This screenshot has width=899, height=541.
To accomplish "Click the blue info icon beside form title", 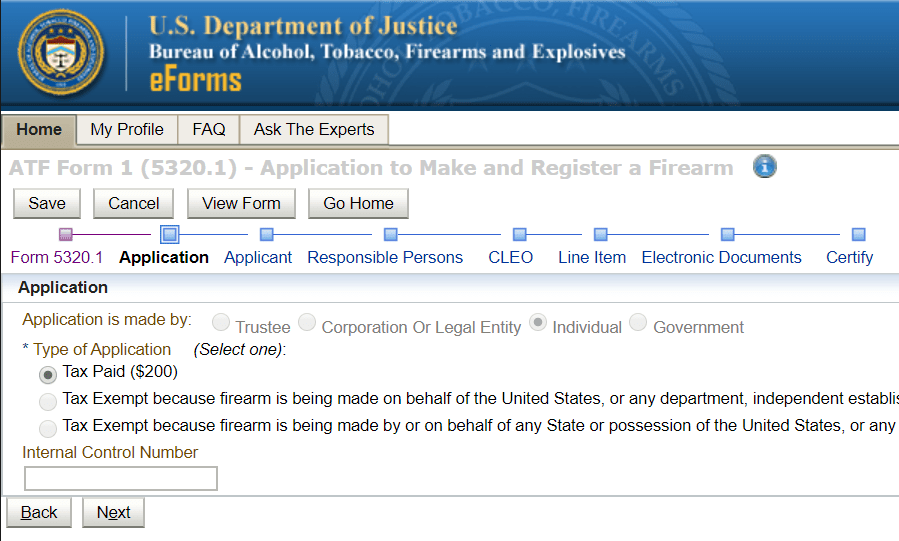I will (764, 167).
